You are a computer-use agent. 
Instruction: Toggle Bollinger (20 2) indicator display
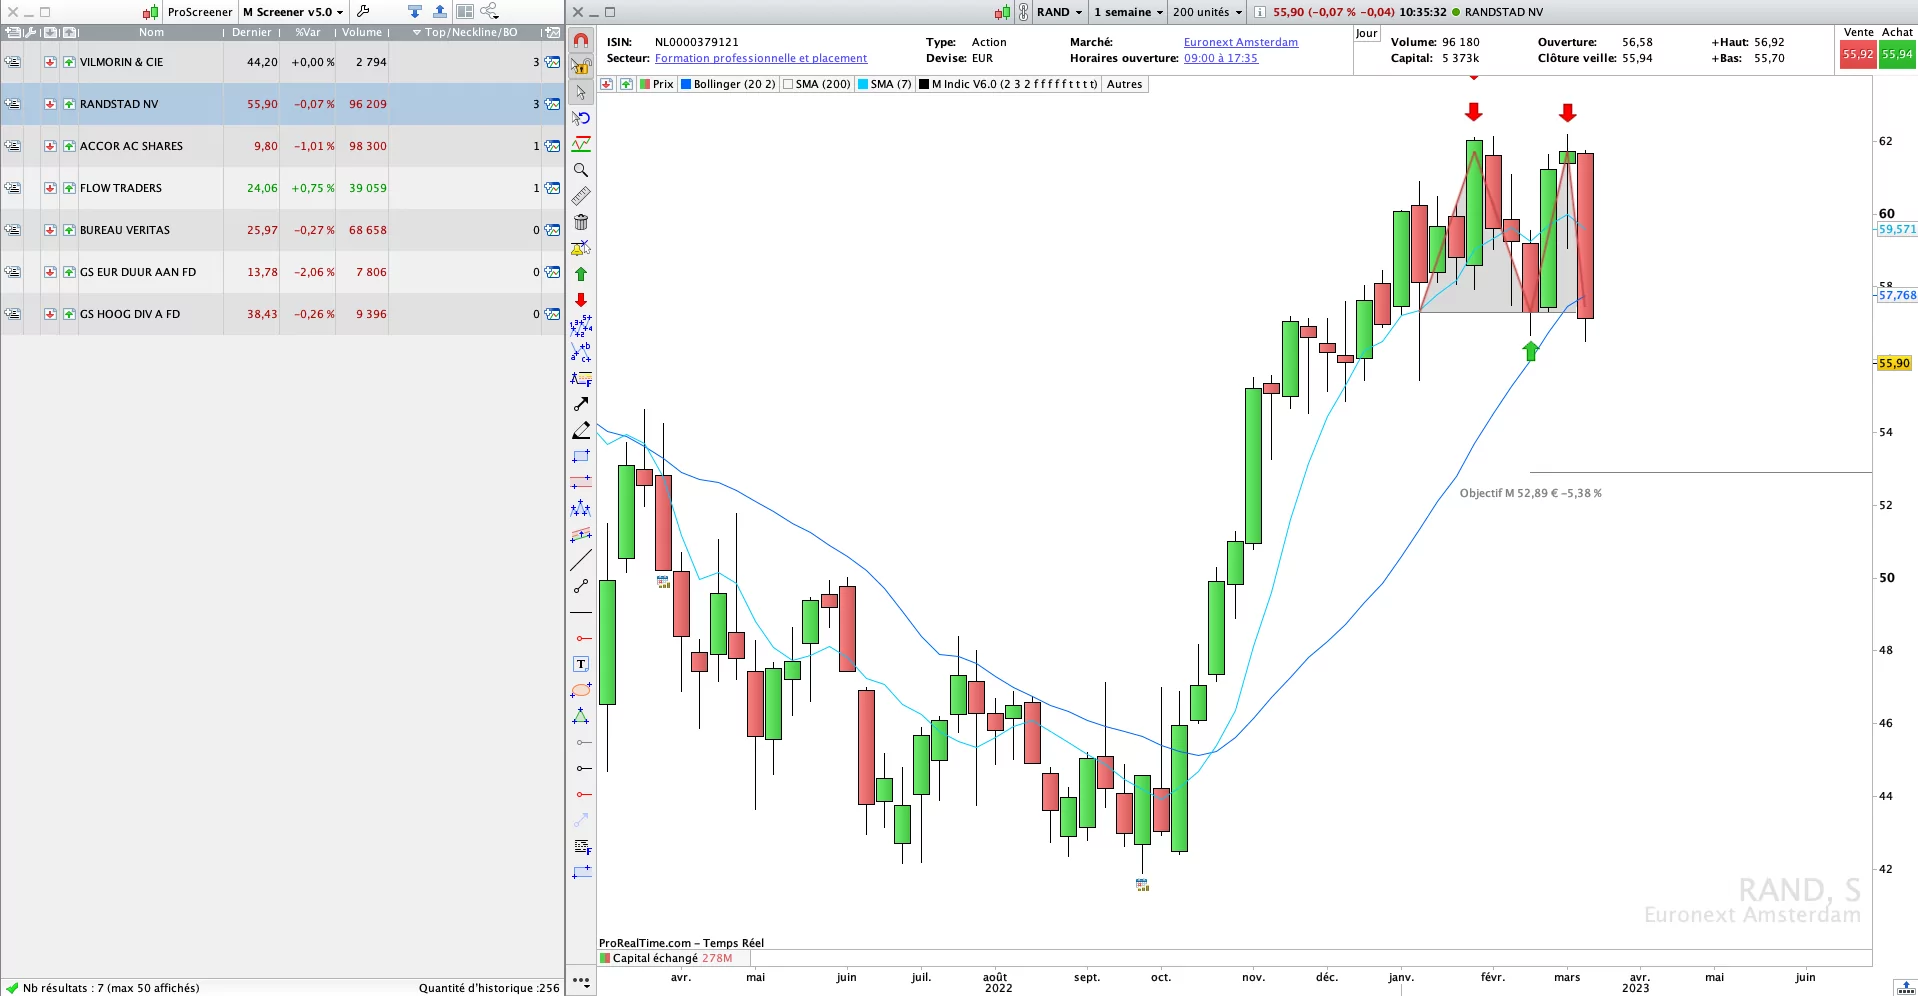coord(728,84)
